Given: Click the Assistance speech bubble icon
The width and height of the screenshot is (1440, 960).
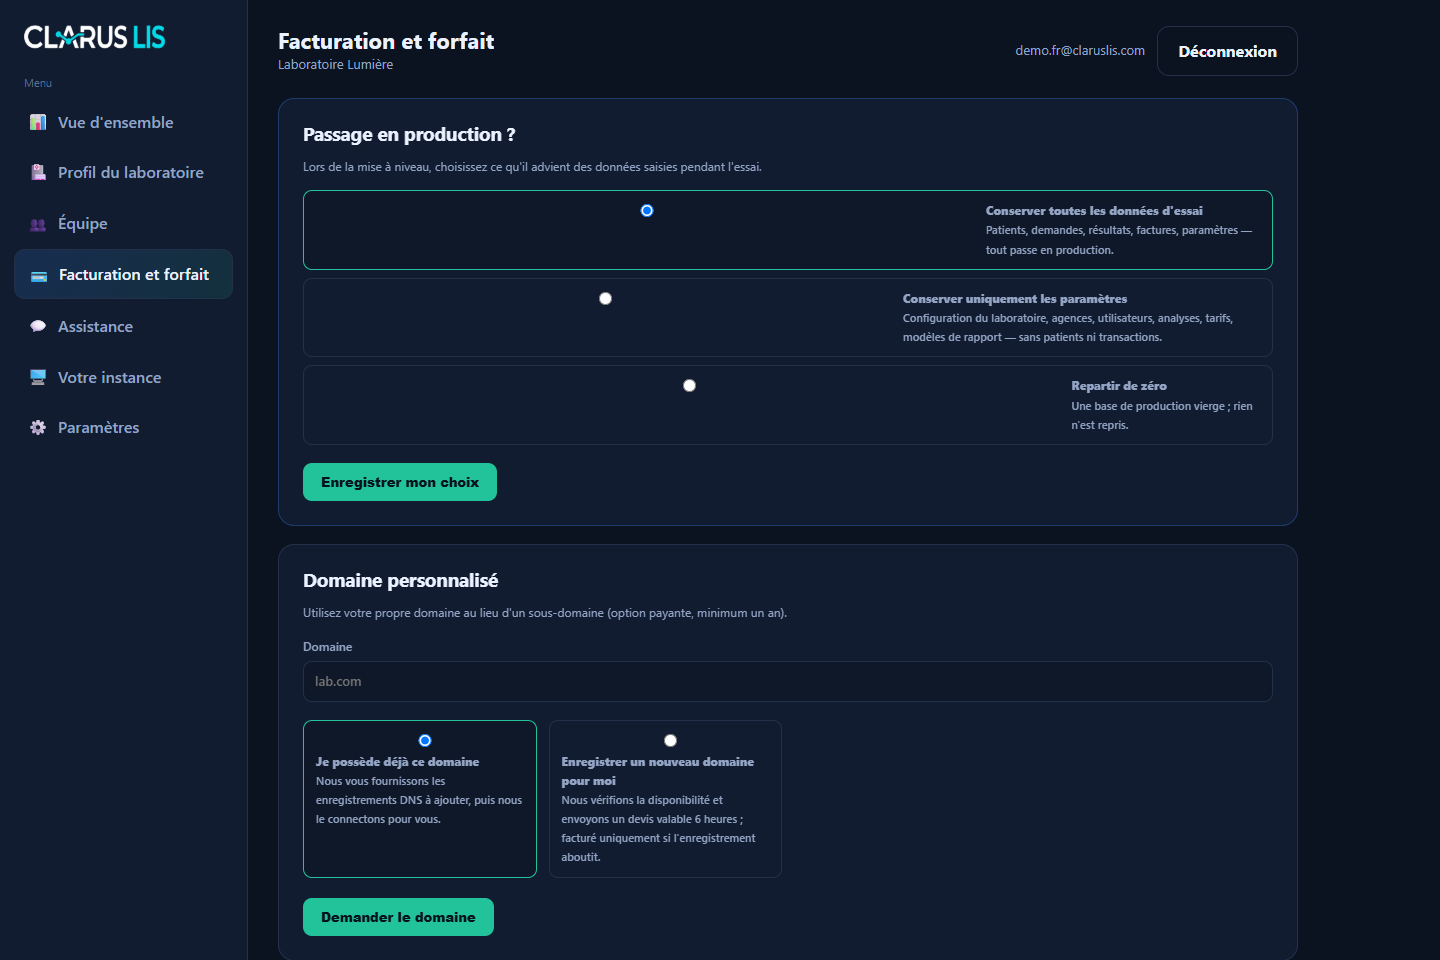Looking at the screenshot, I should tap(38, 326).
